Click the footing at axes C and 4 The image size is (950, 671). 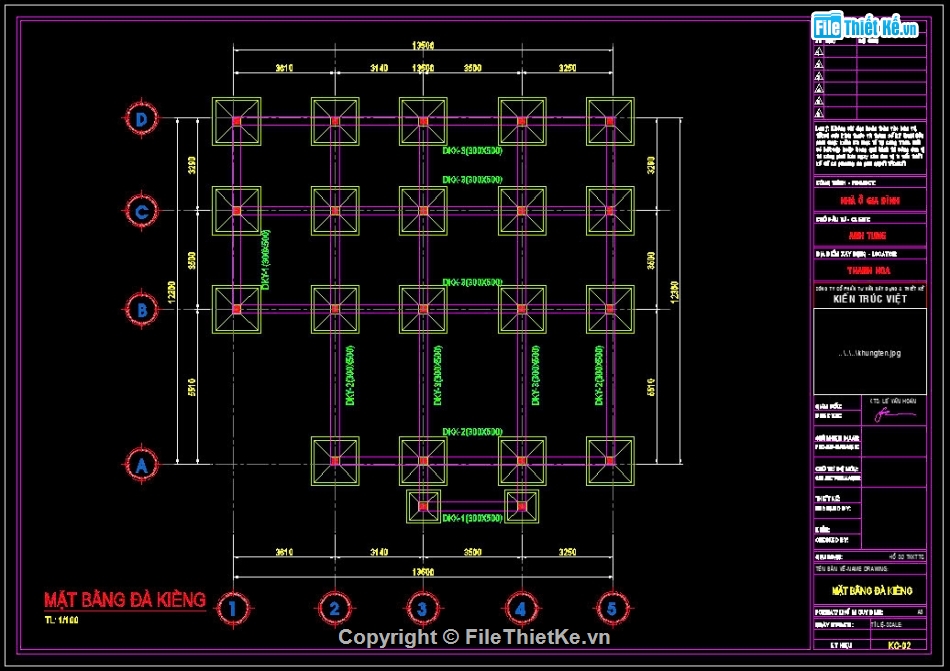coord(522,211)
